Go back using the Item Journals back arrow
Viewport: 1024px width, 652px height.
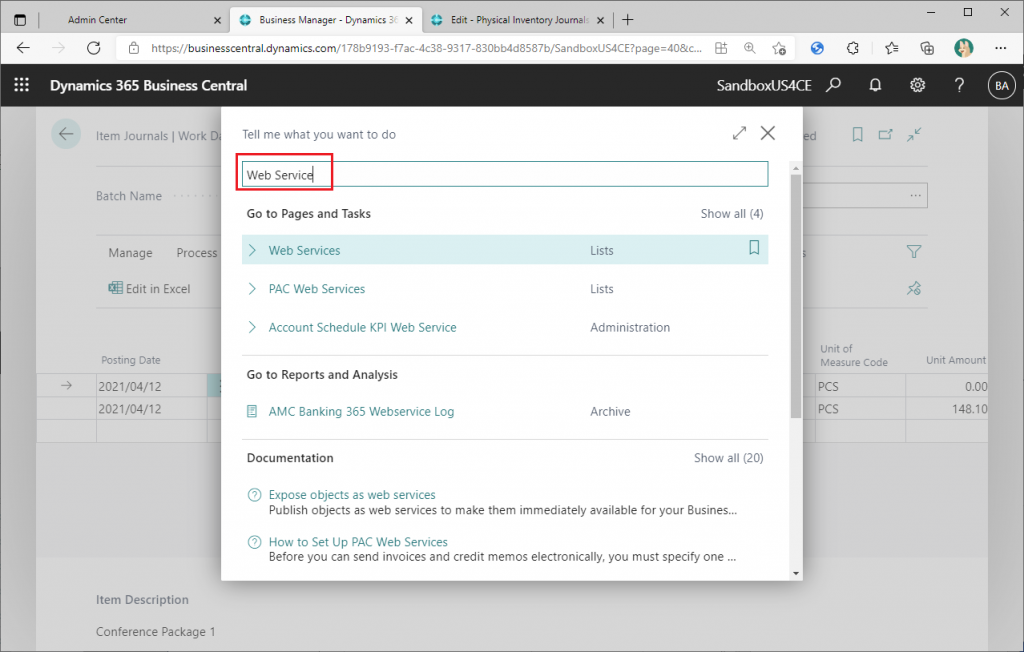66,135
